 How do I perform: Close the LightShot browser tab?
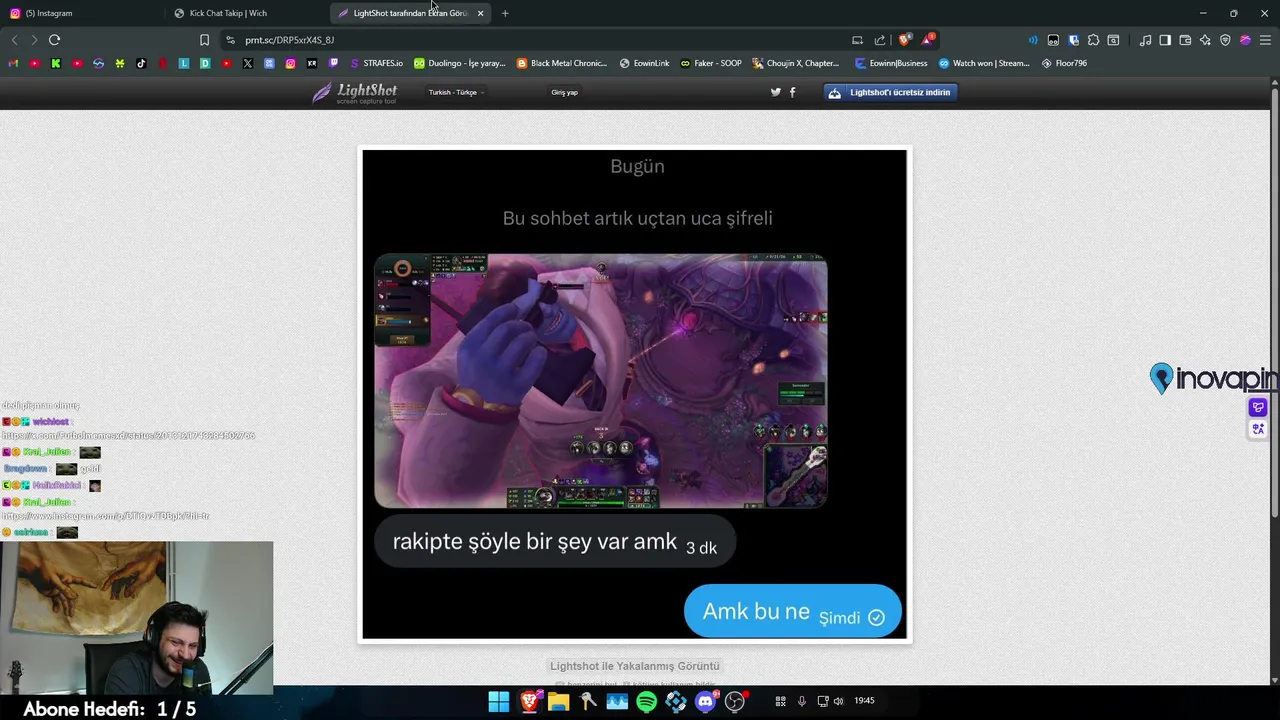pos(481,13)
